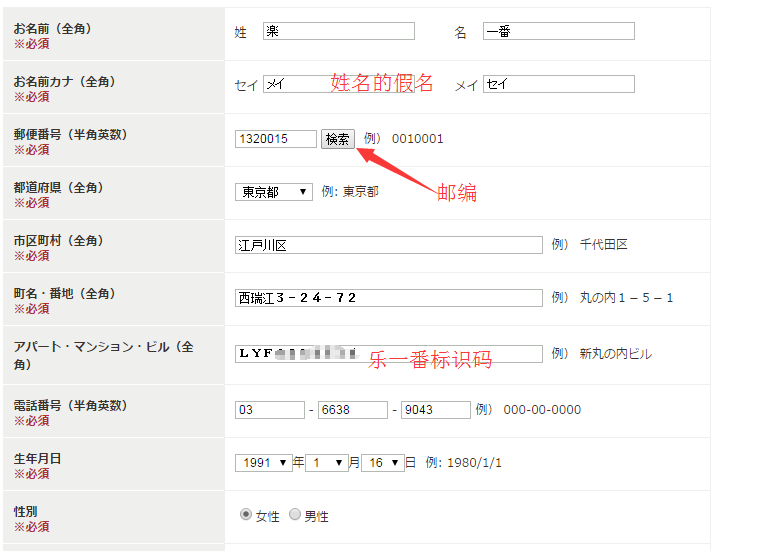Click the 名 given name input field
This screenshot has height=551, width=768.
click(558, 31)
